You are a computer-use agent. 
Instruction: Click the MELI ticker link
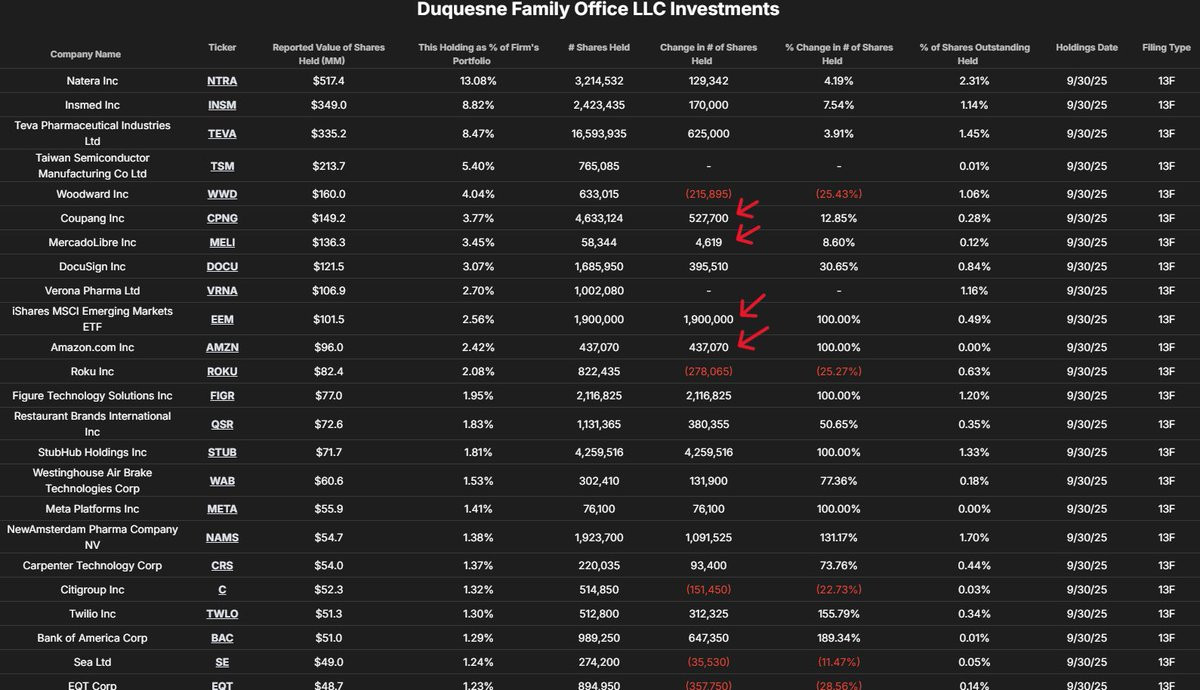(222, 242)
